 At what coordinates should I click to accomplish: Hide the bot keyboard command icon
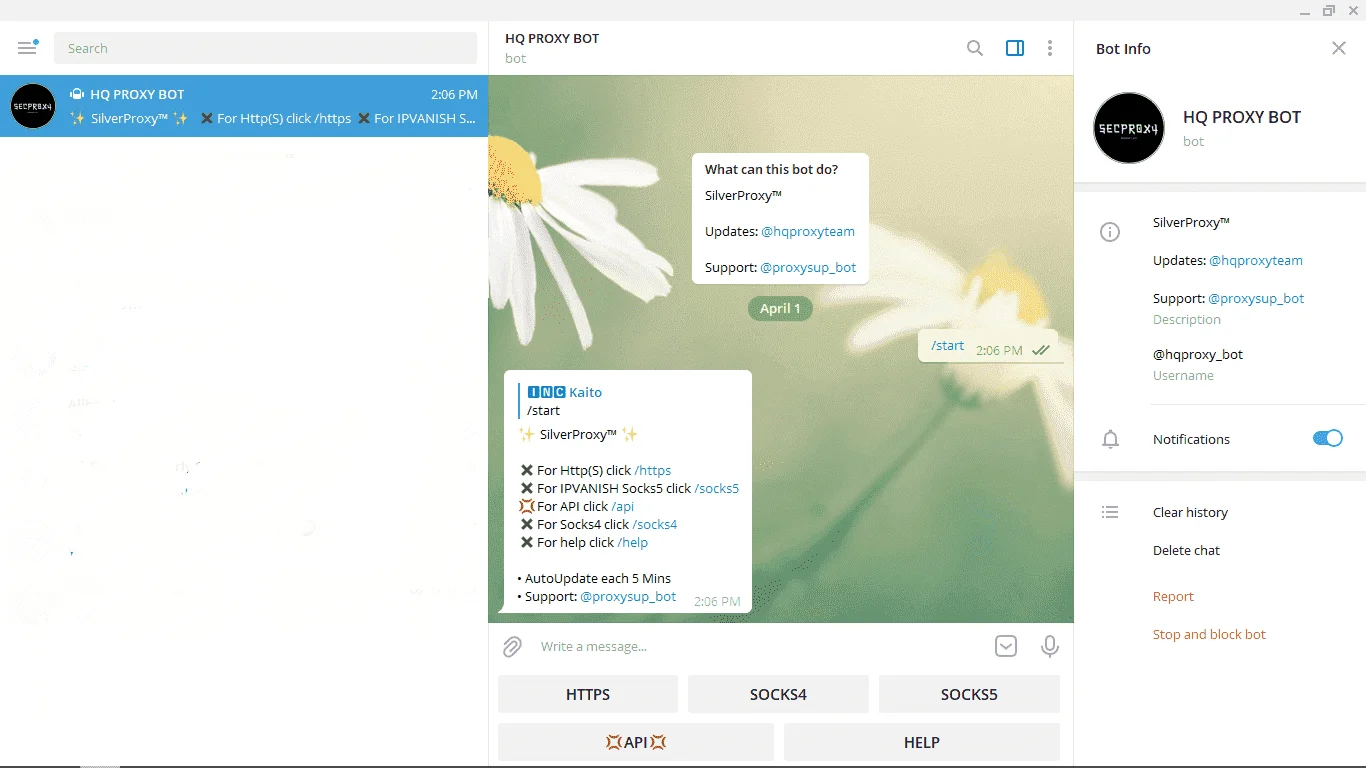tap(1006, 646)
